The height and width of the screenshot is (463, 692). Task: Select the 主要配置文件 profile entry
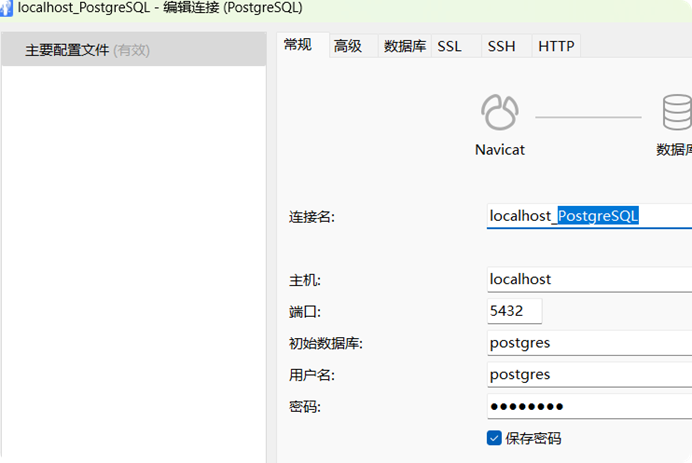pos(134,50)
